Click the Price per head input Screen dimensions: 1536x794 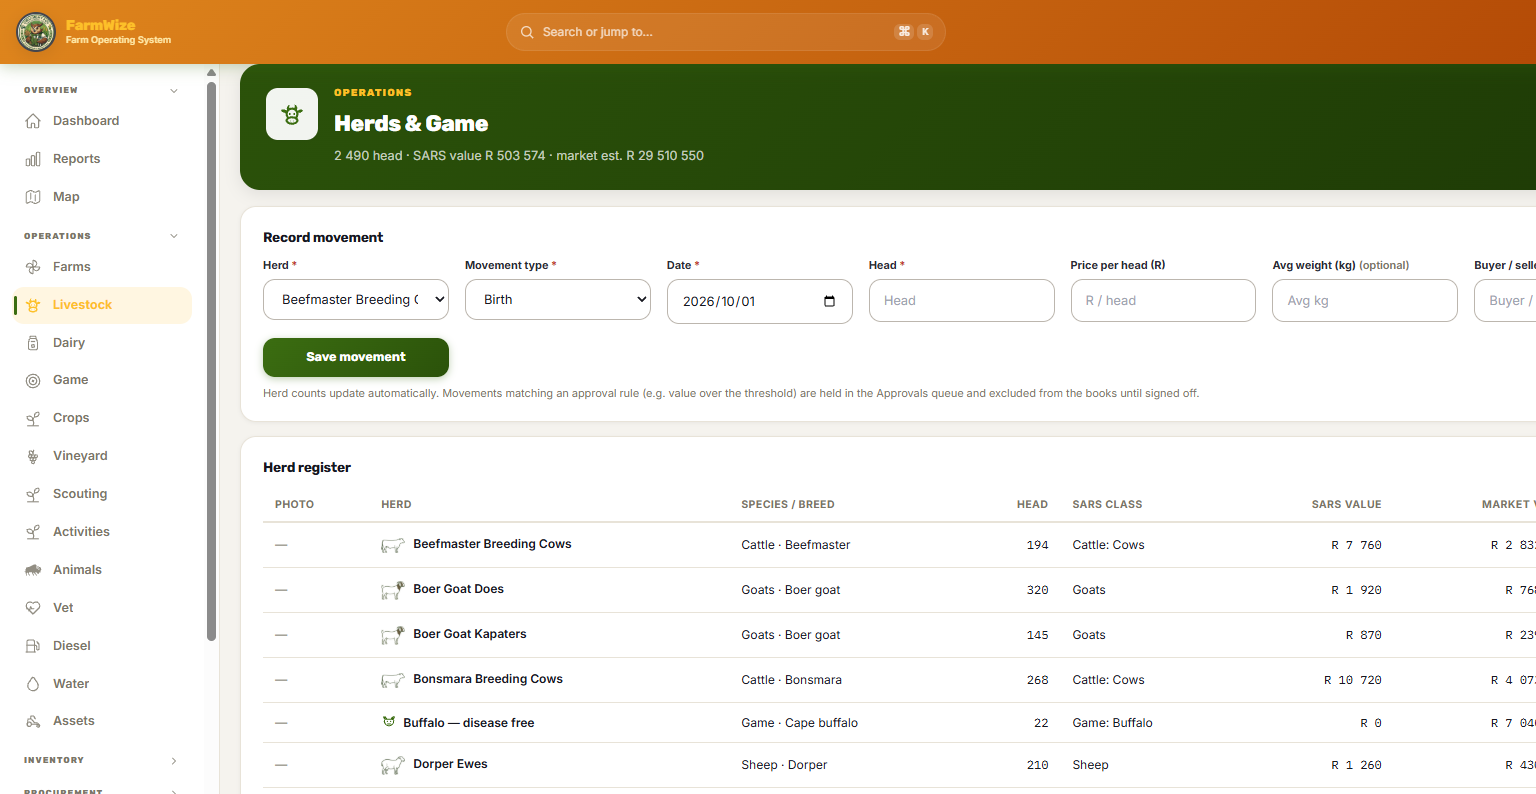pos(1163,300)
